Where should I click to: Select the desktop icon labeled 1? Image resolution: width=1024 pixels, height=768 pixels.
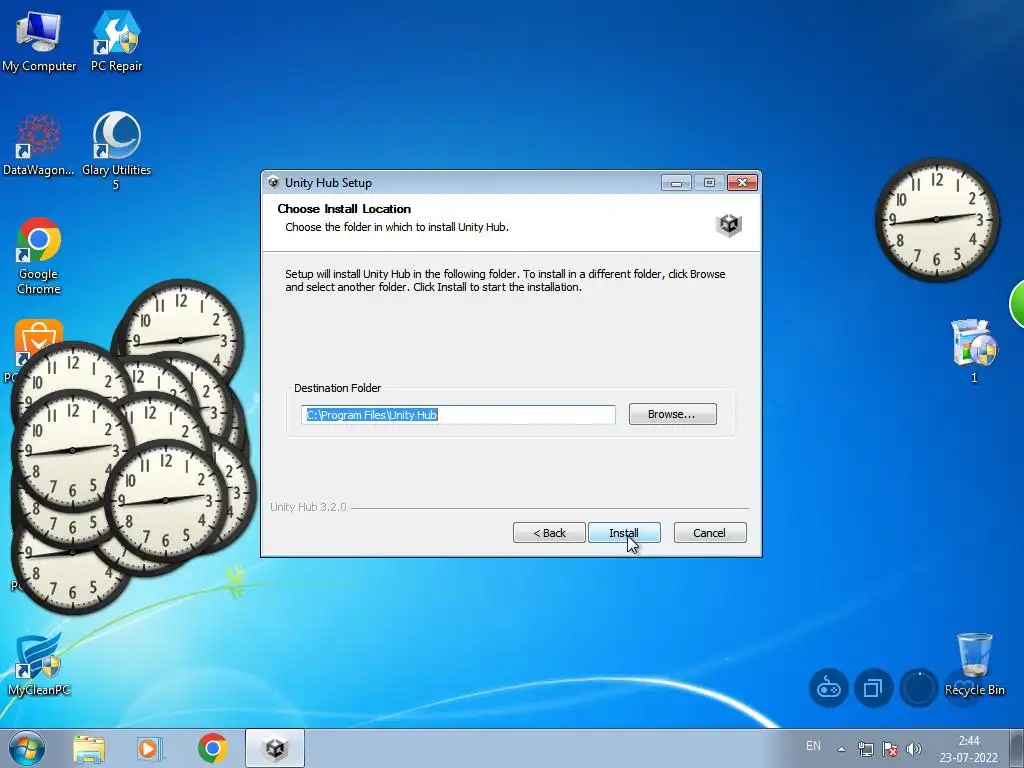coord(974,351)
